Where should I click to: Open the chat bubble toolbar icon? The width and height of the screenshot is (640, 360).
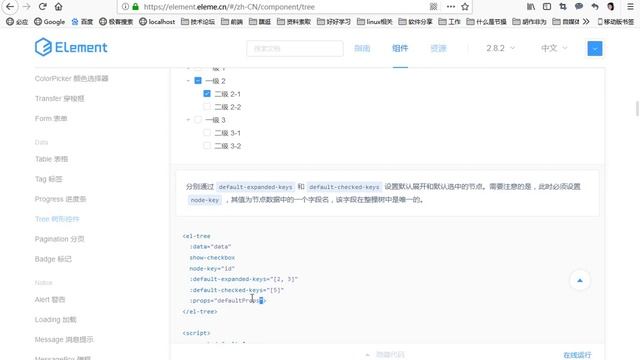[x=579, y=7]
